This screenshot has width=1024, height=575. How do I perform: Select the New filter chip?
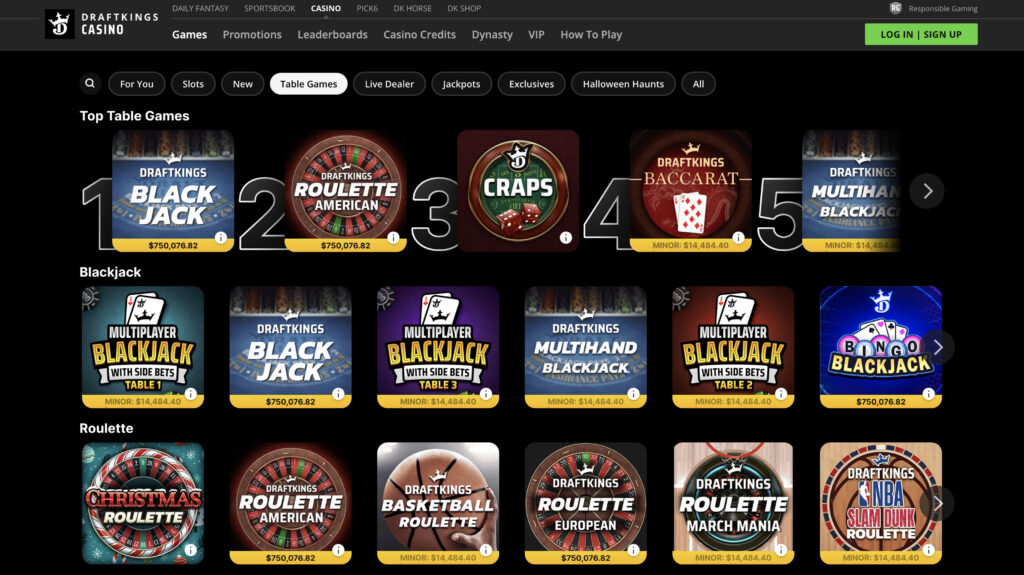[242, 84]
